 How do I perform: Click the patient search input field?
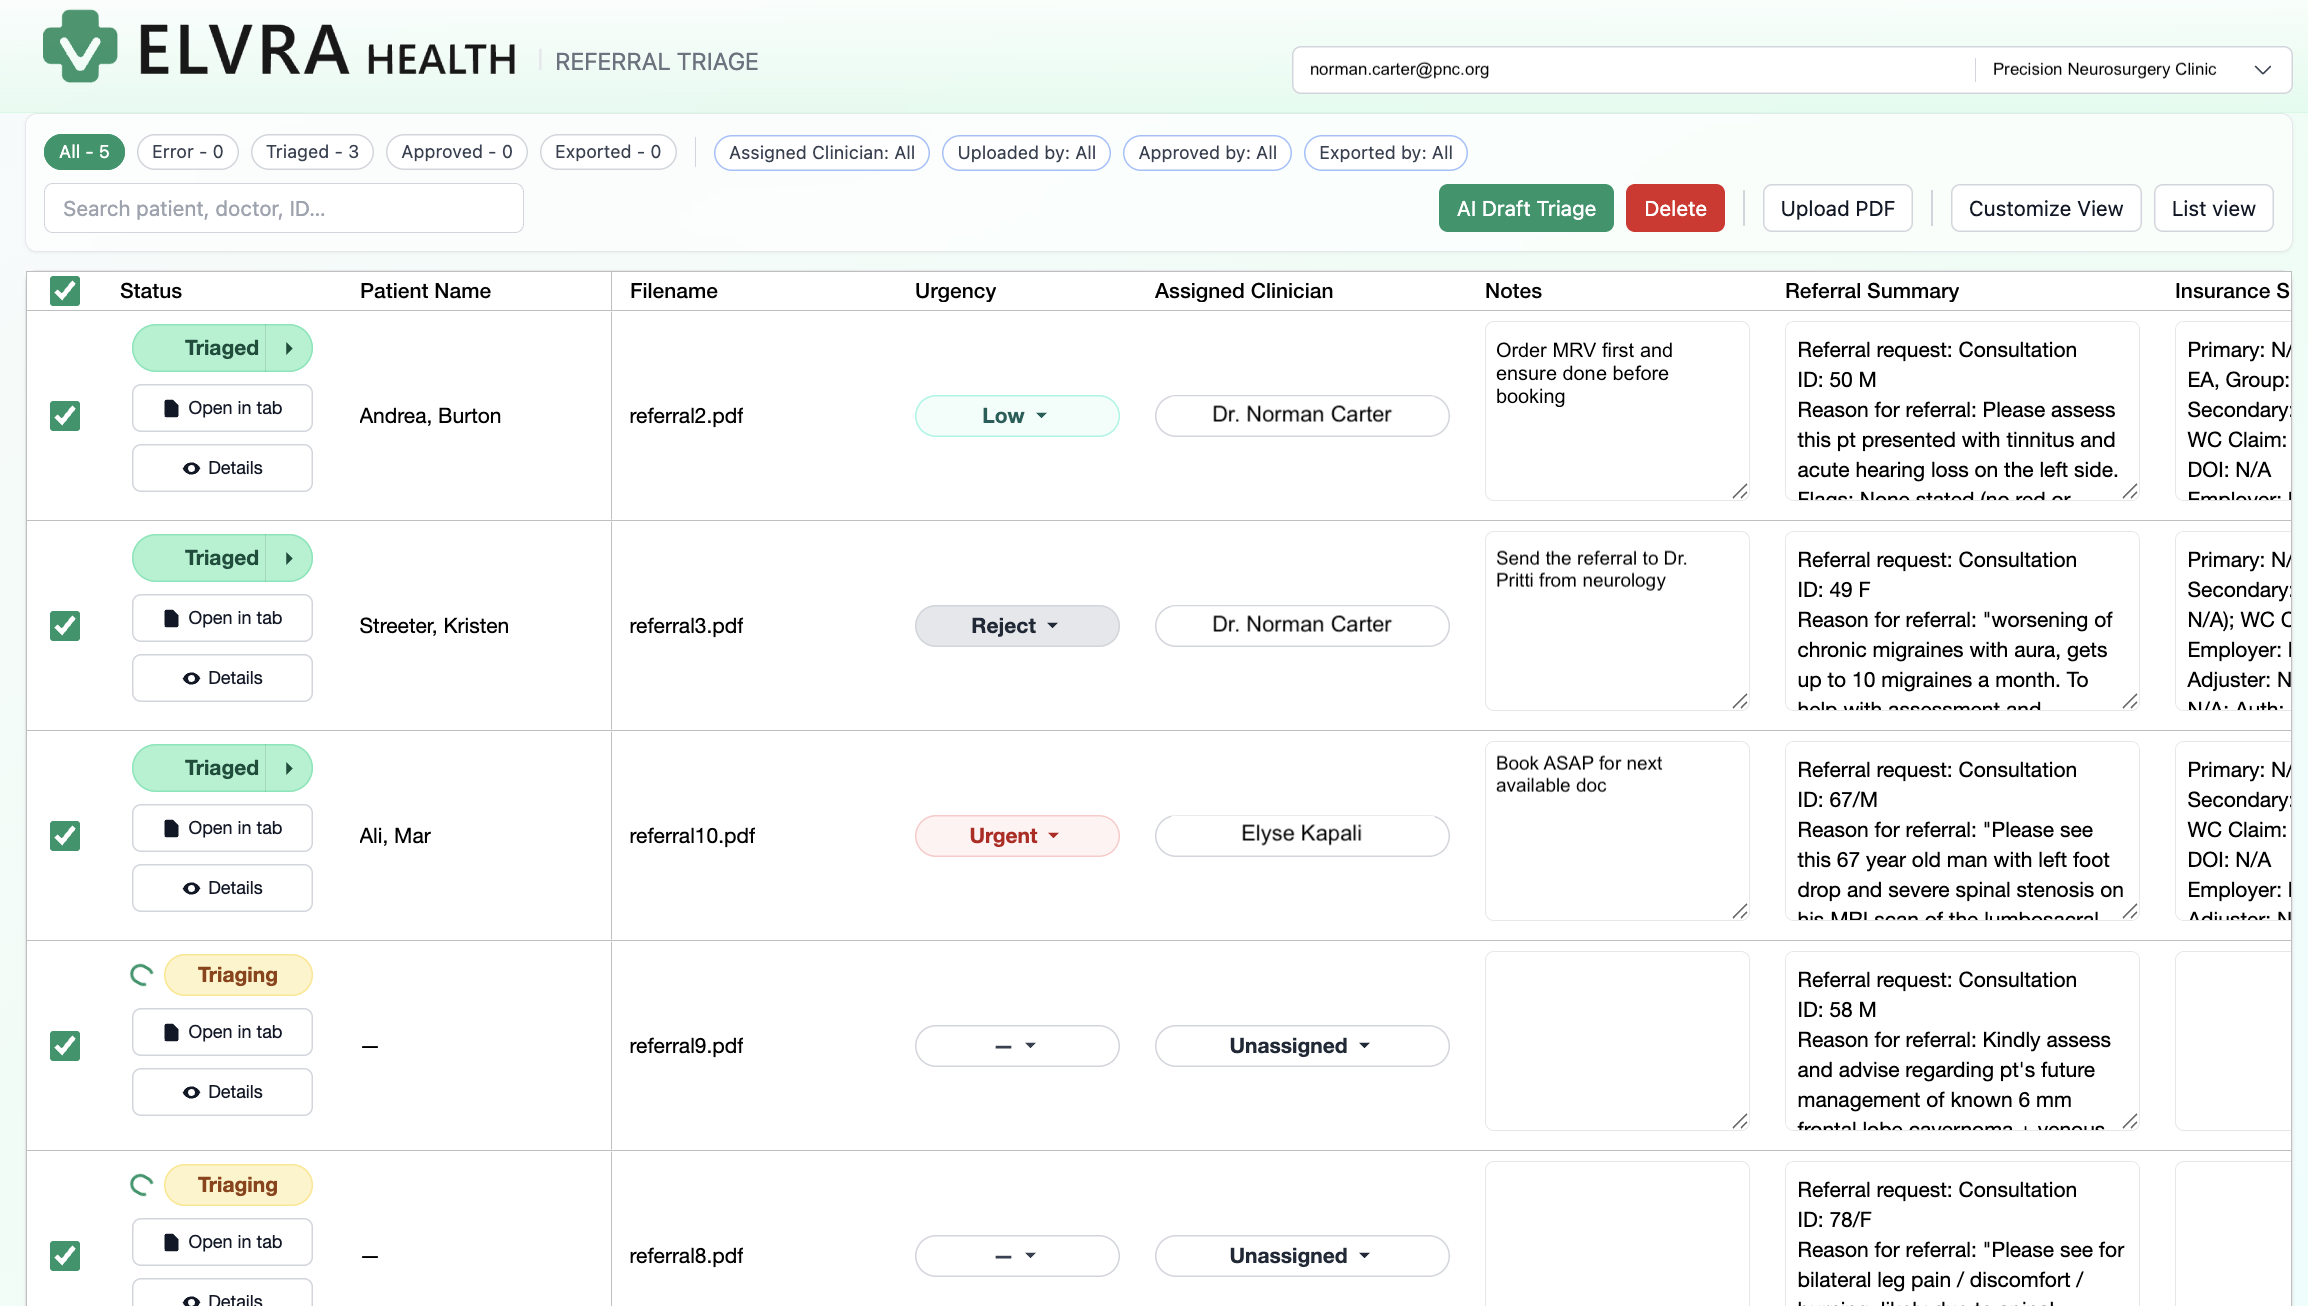[x=283, y=208]
